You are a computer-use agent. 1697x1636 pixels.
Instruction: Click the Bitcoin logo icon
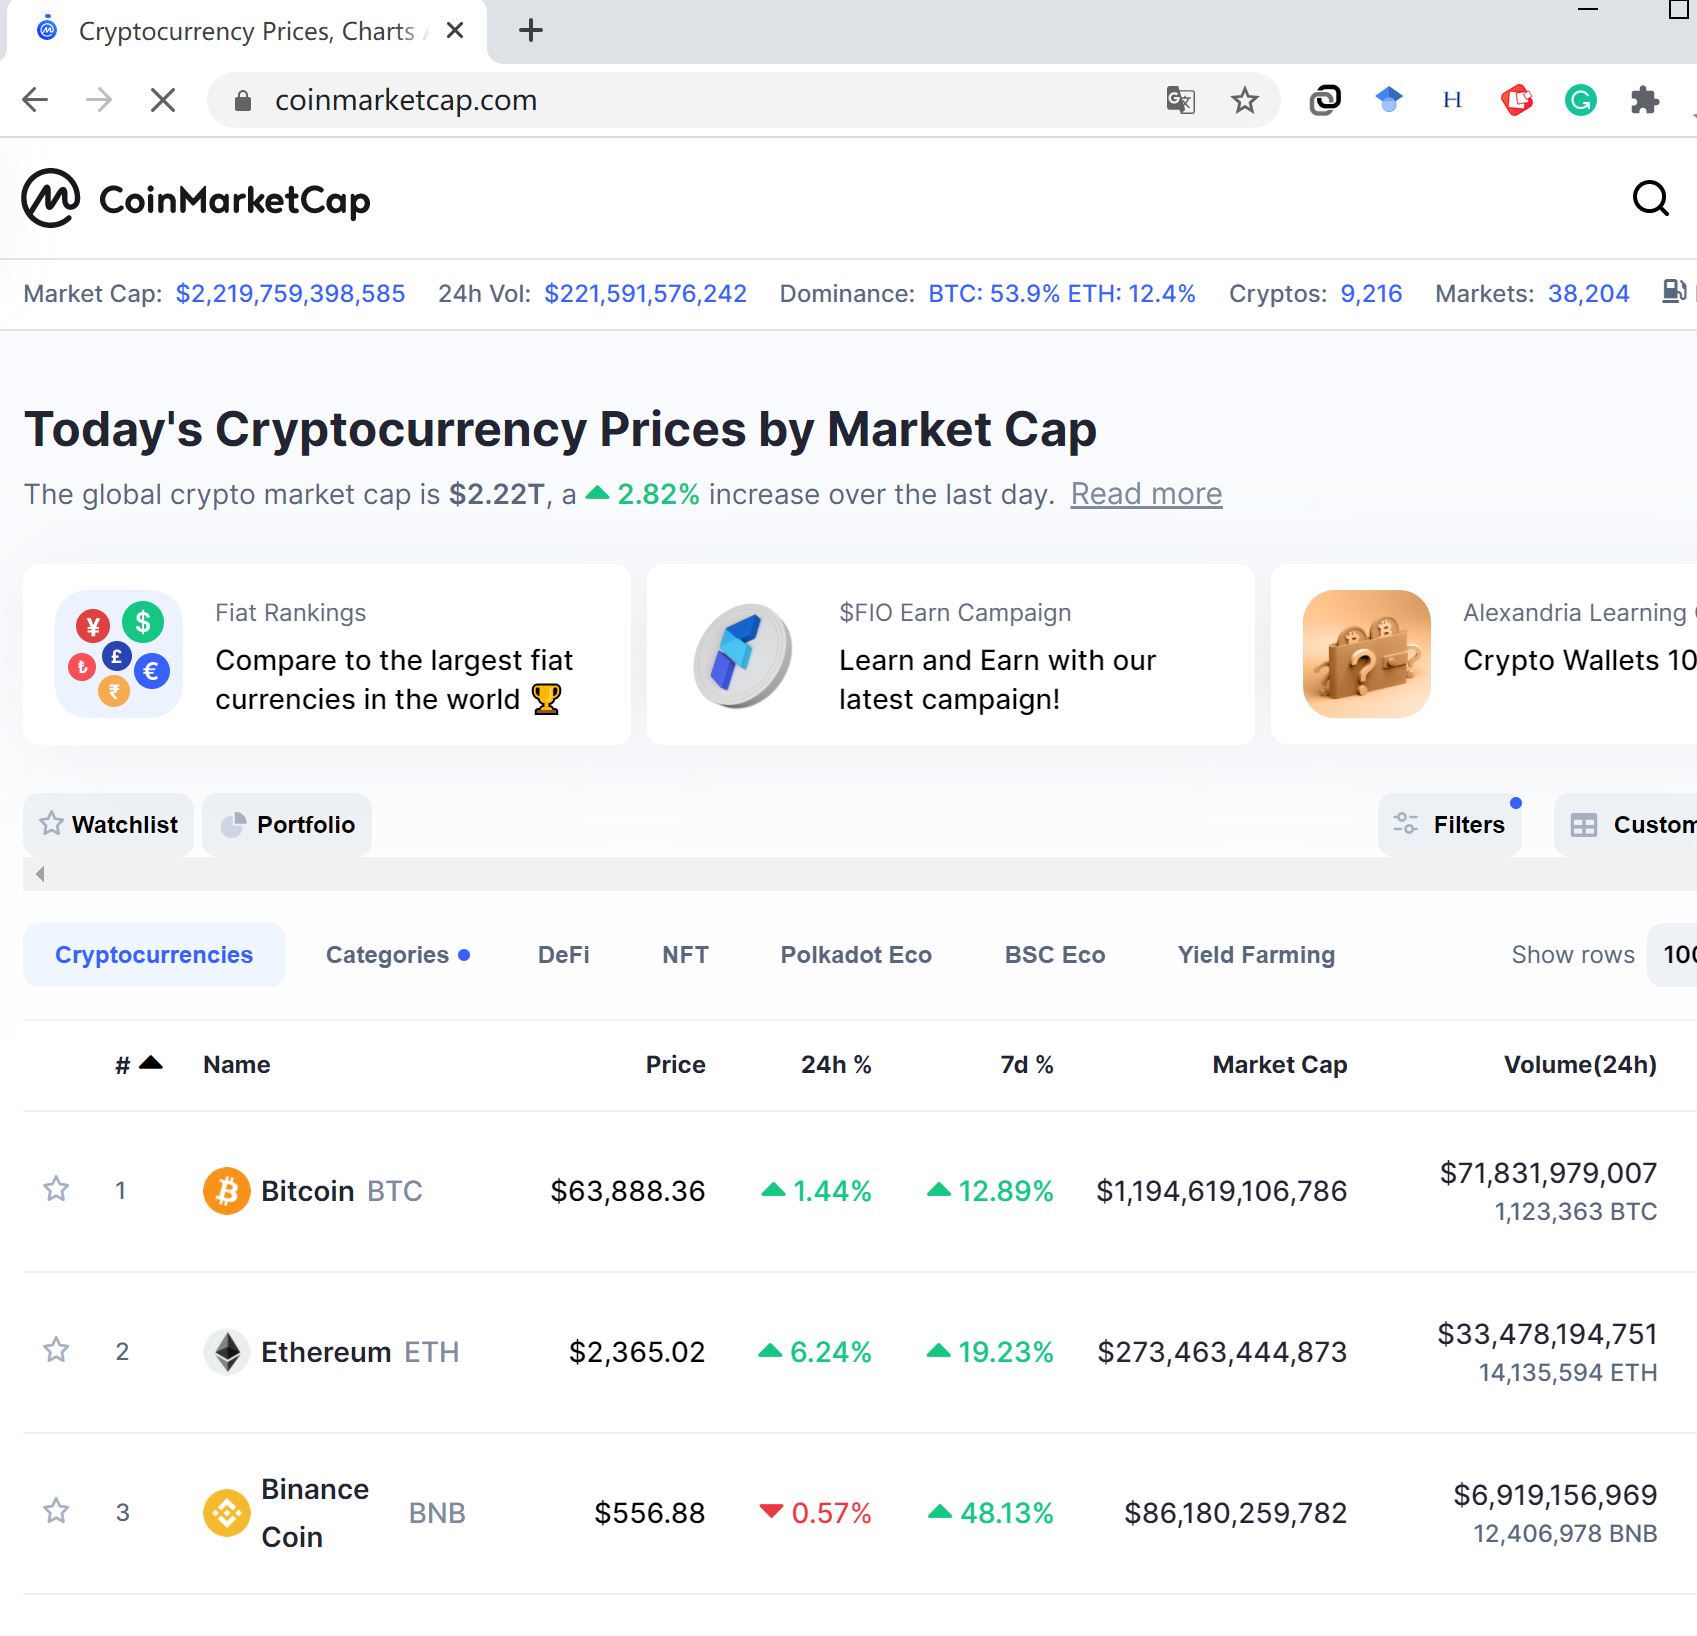pyautogui.click(x=227, y=1191)
